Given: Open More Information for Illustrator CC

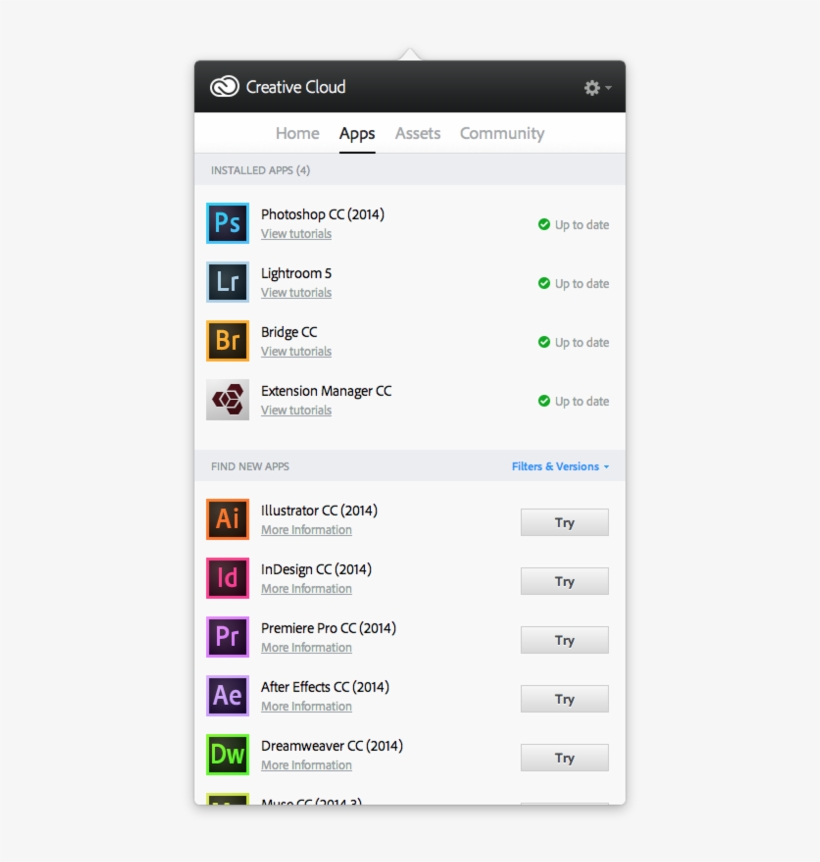Looking at the screenshot, I should pos(306,530).
